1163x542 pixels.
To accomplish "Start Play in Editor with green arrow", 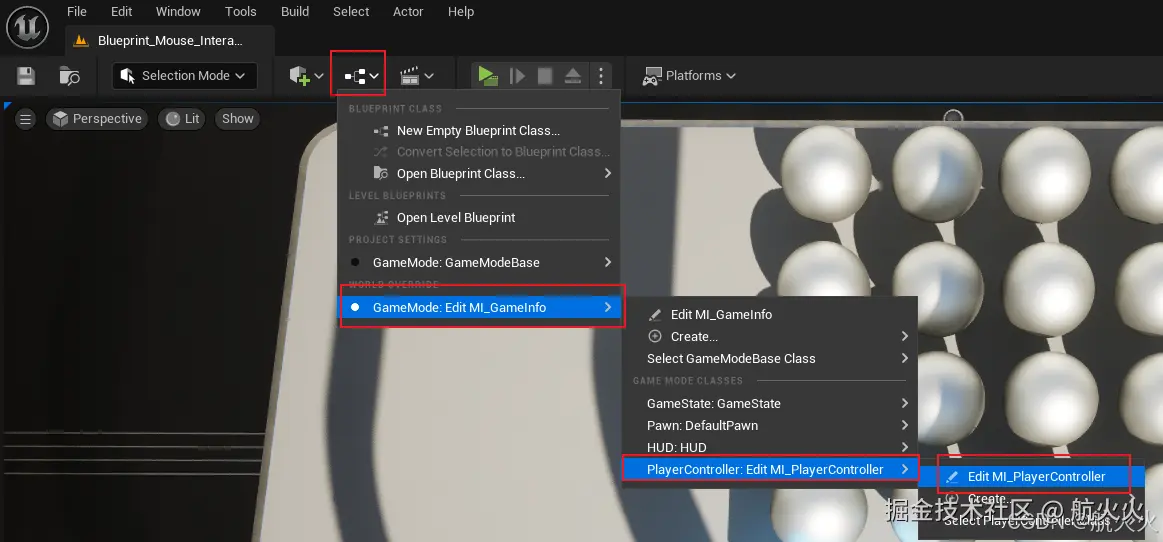I will coord(487,76).
